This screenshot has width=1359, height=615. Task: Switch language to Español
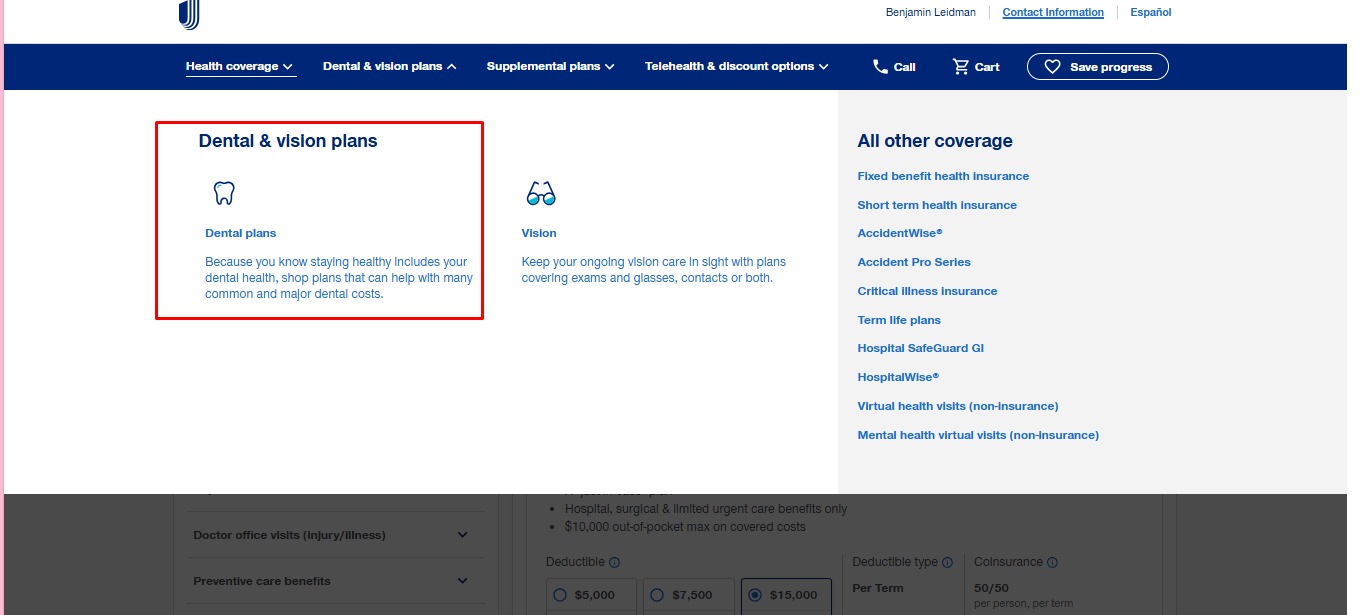click(1150, 13)
